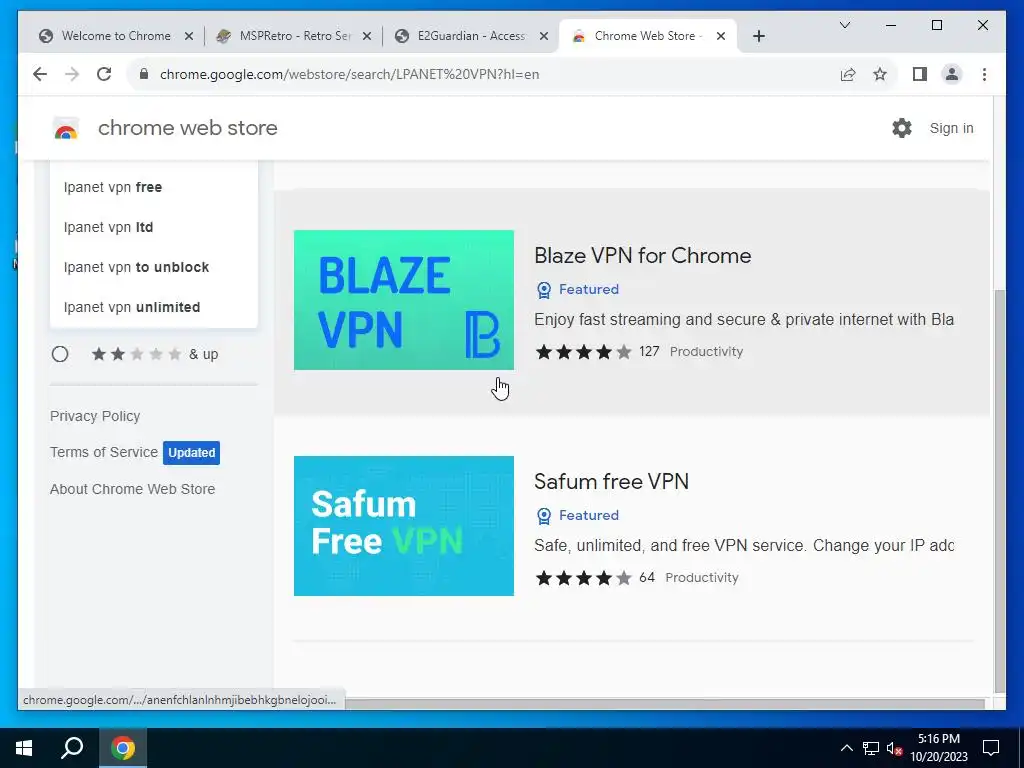
Task: Click Featured badge under Safum VPN
Action: [x=577, y=515]
